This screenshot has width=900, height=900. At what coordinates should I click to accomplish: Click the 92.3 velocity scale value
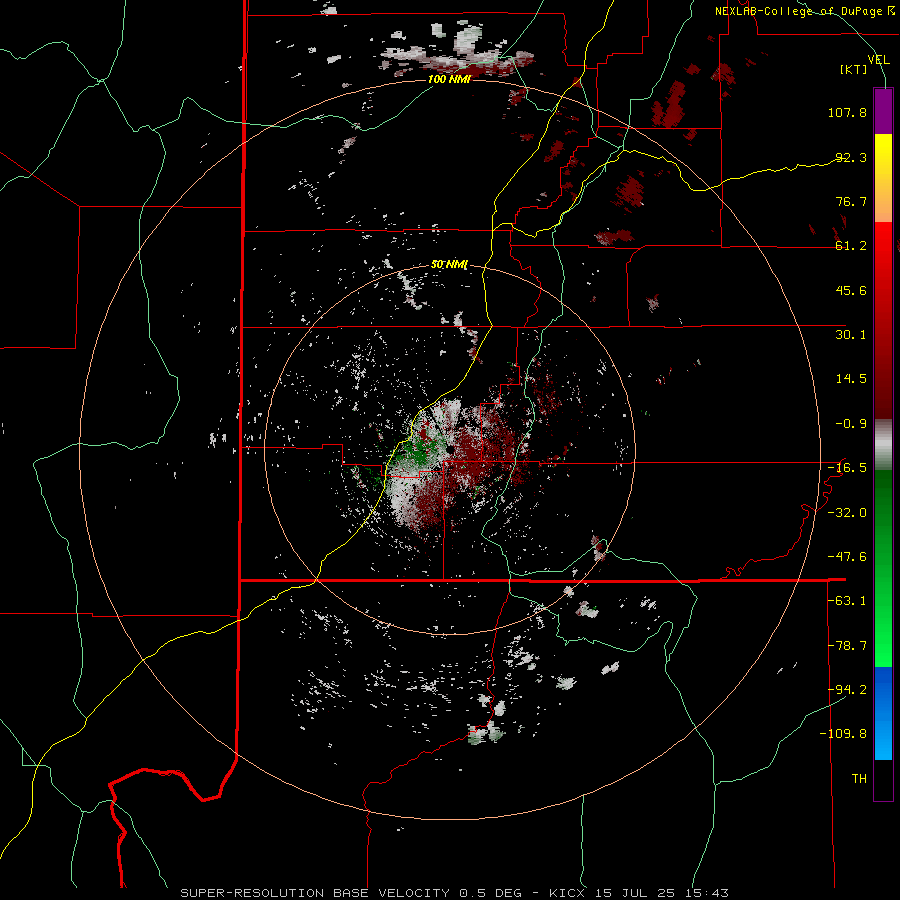851,157
